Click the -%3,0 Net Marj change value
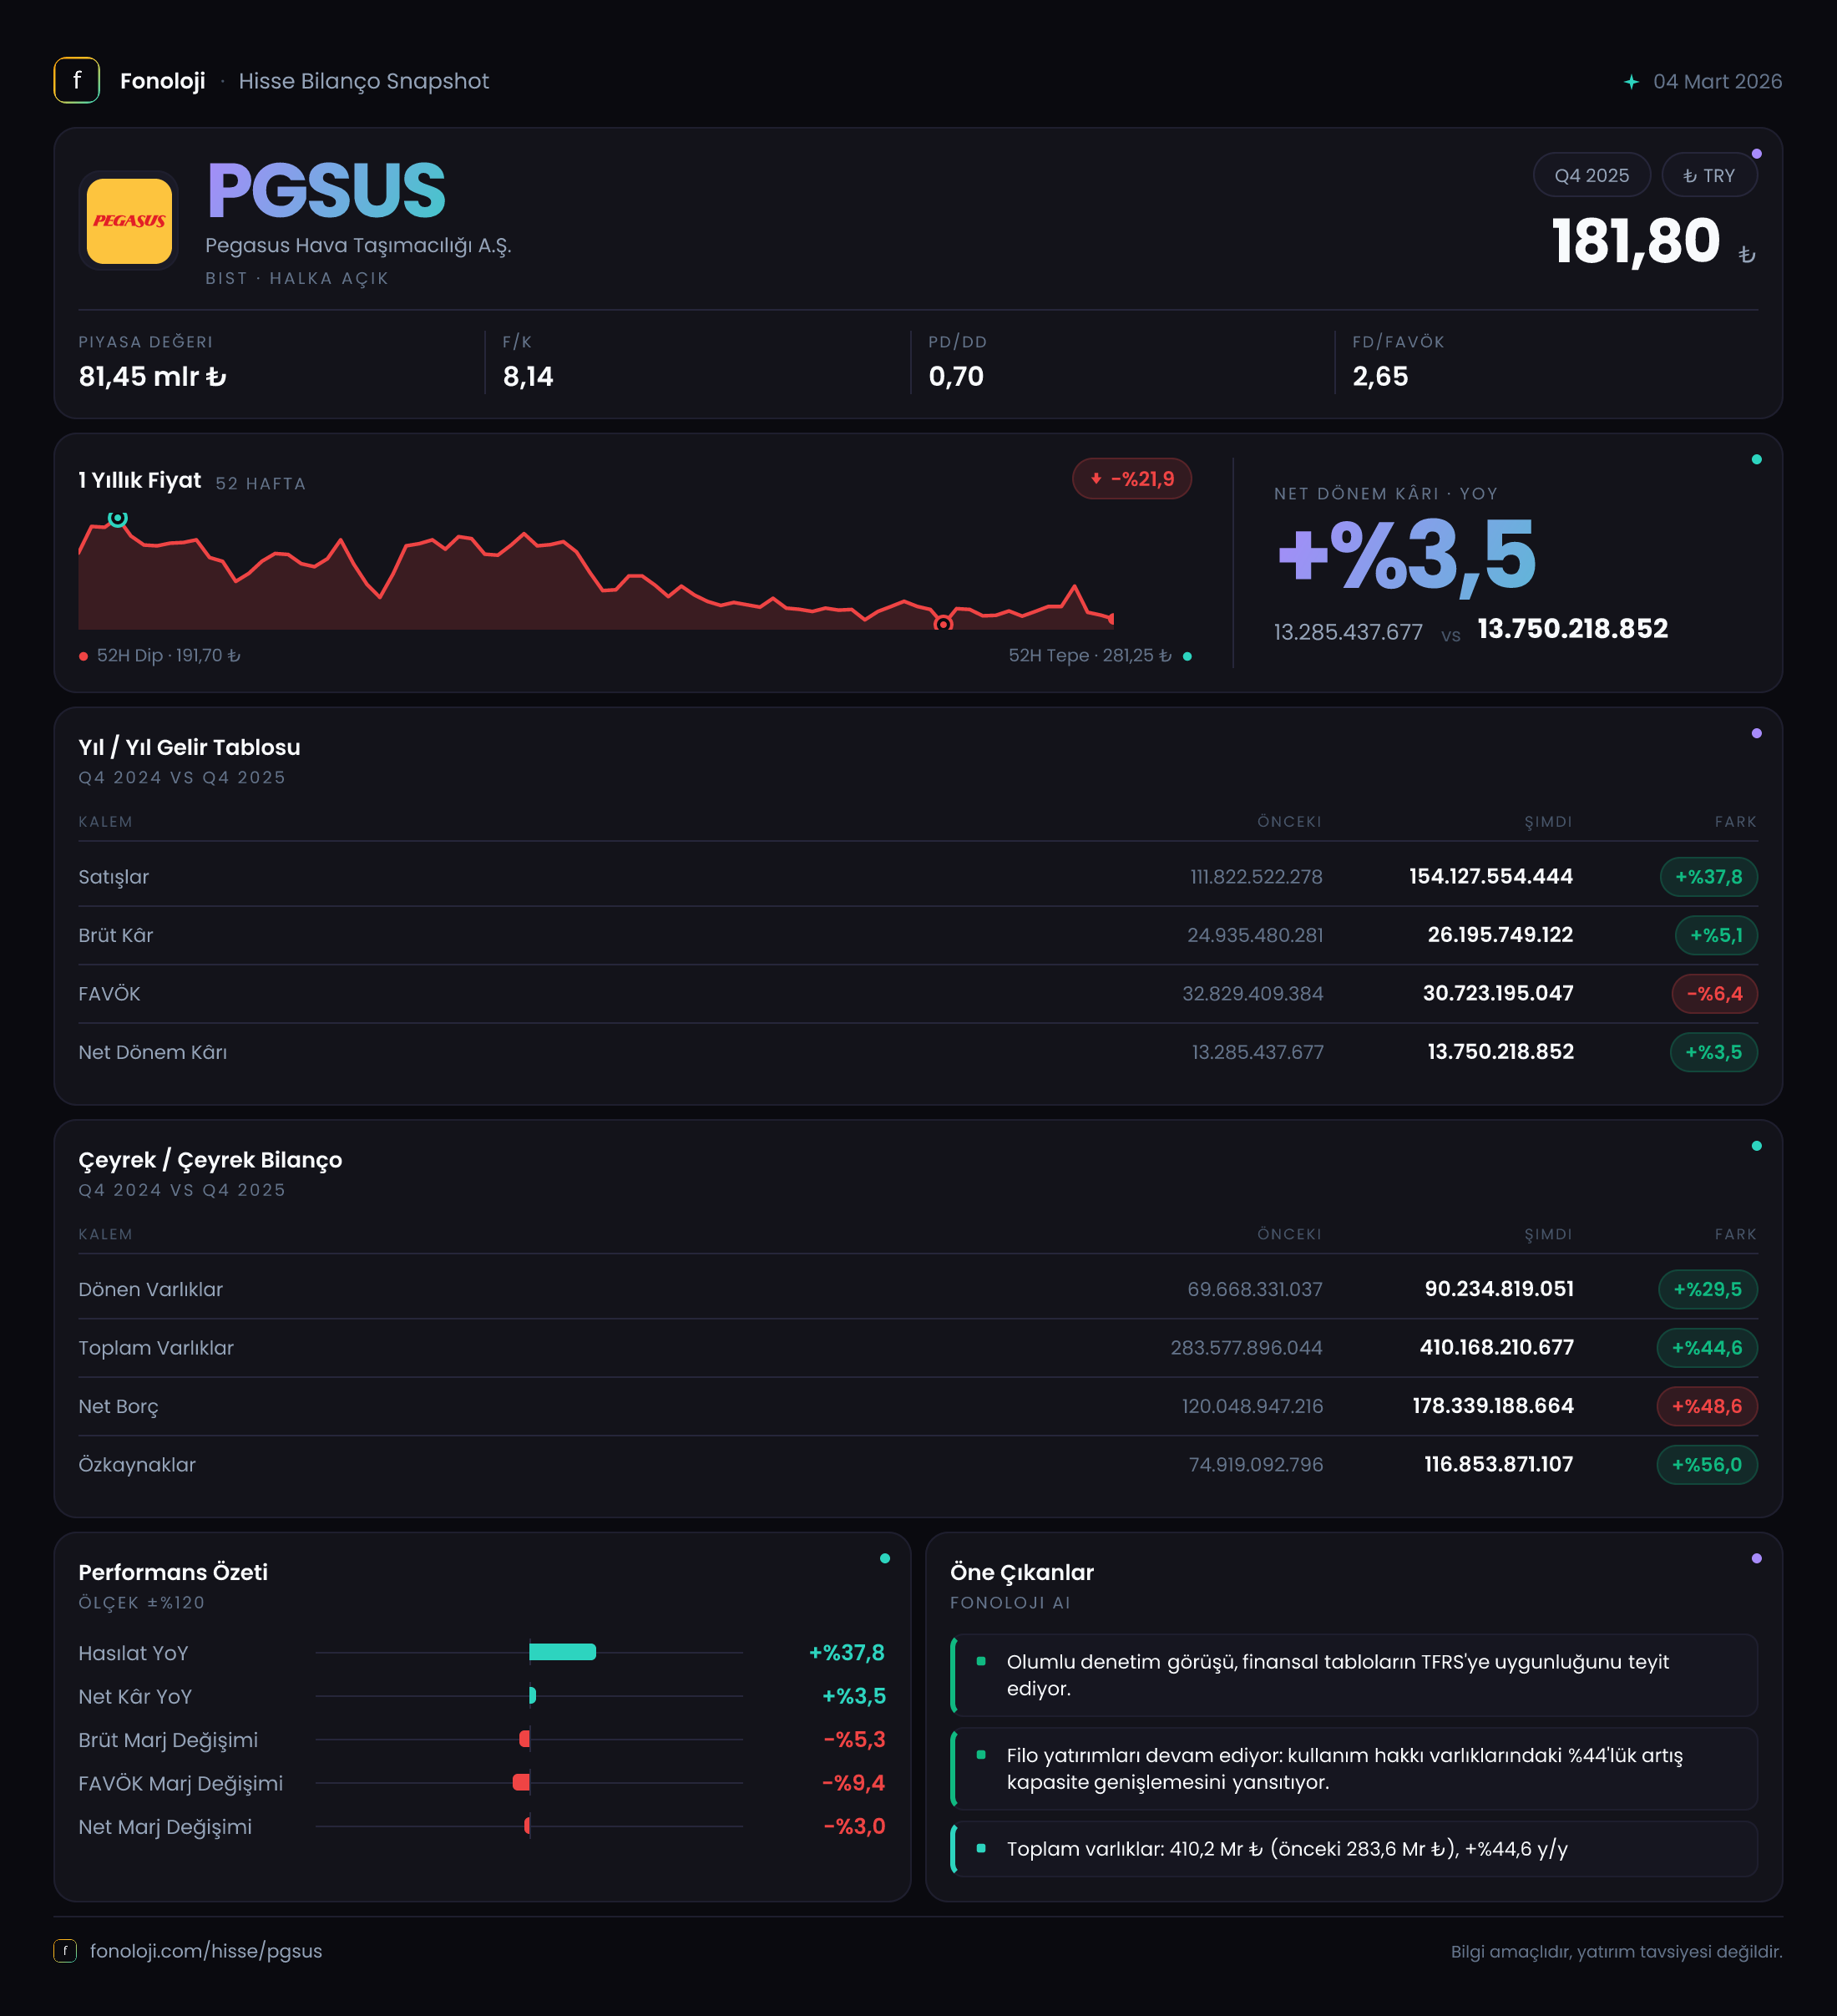This screenshot has width=1837, height=2016. 854,1826
